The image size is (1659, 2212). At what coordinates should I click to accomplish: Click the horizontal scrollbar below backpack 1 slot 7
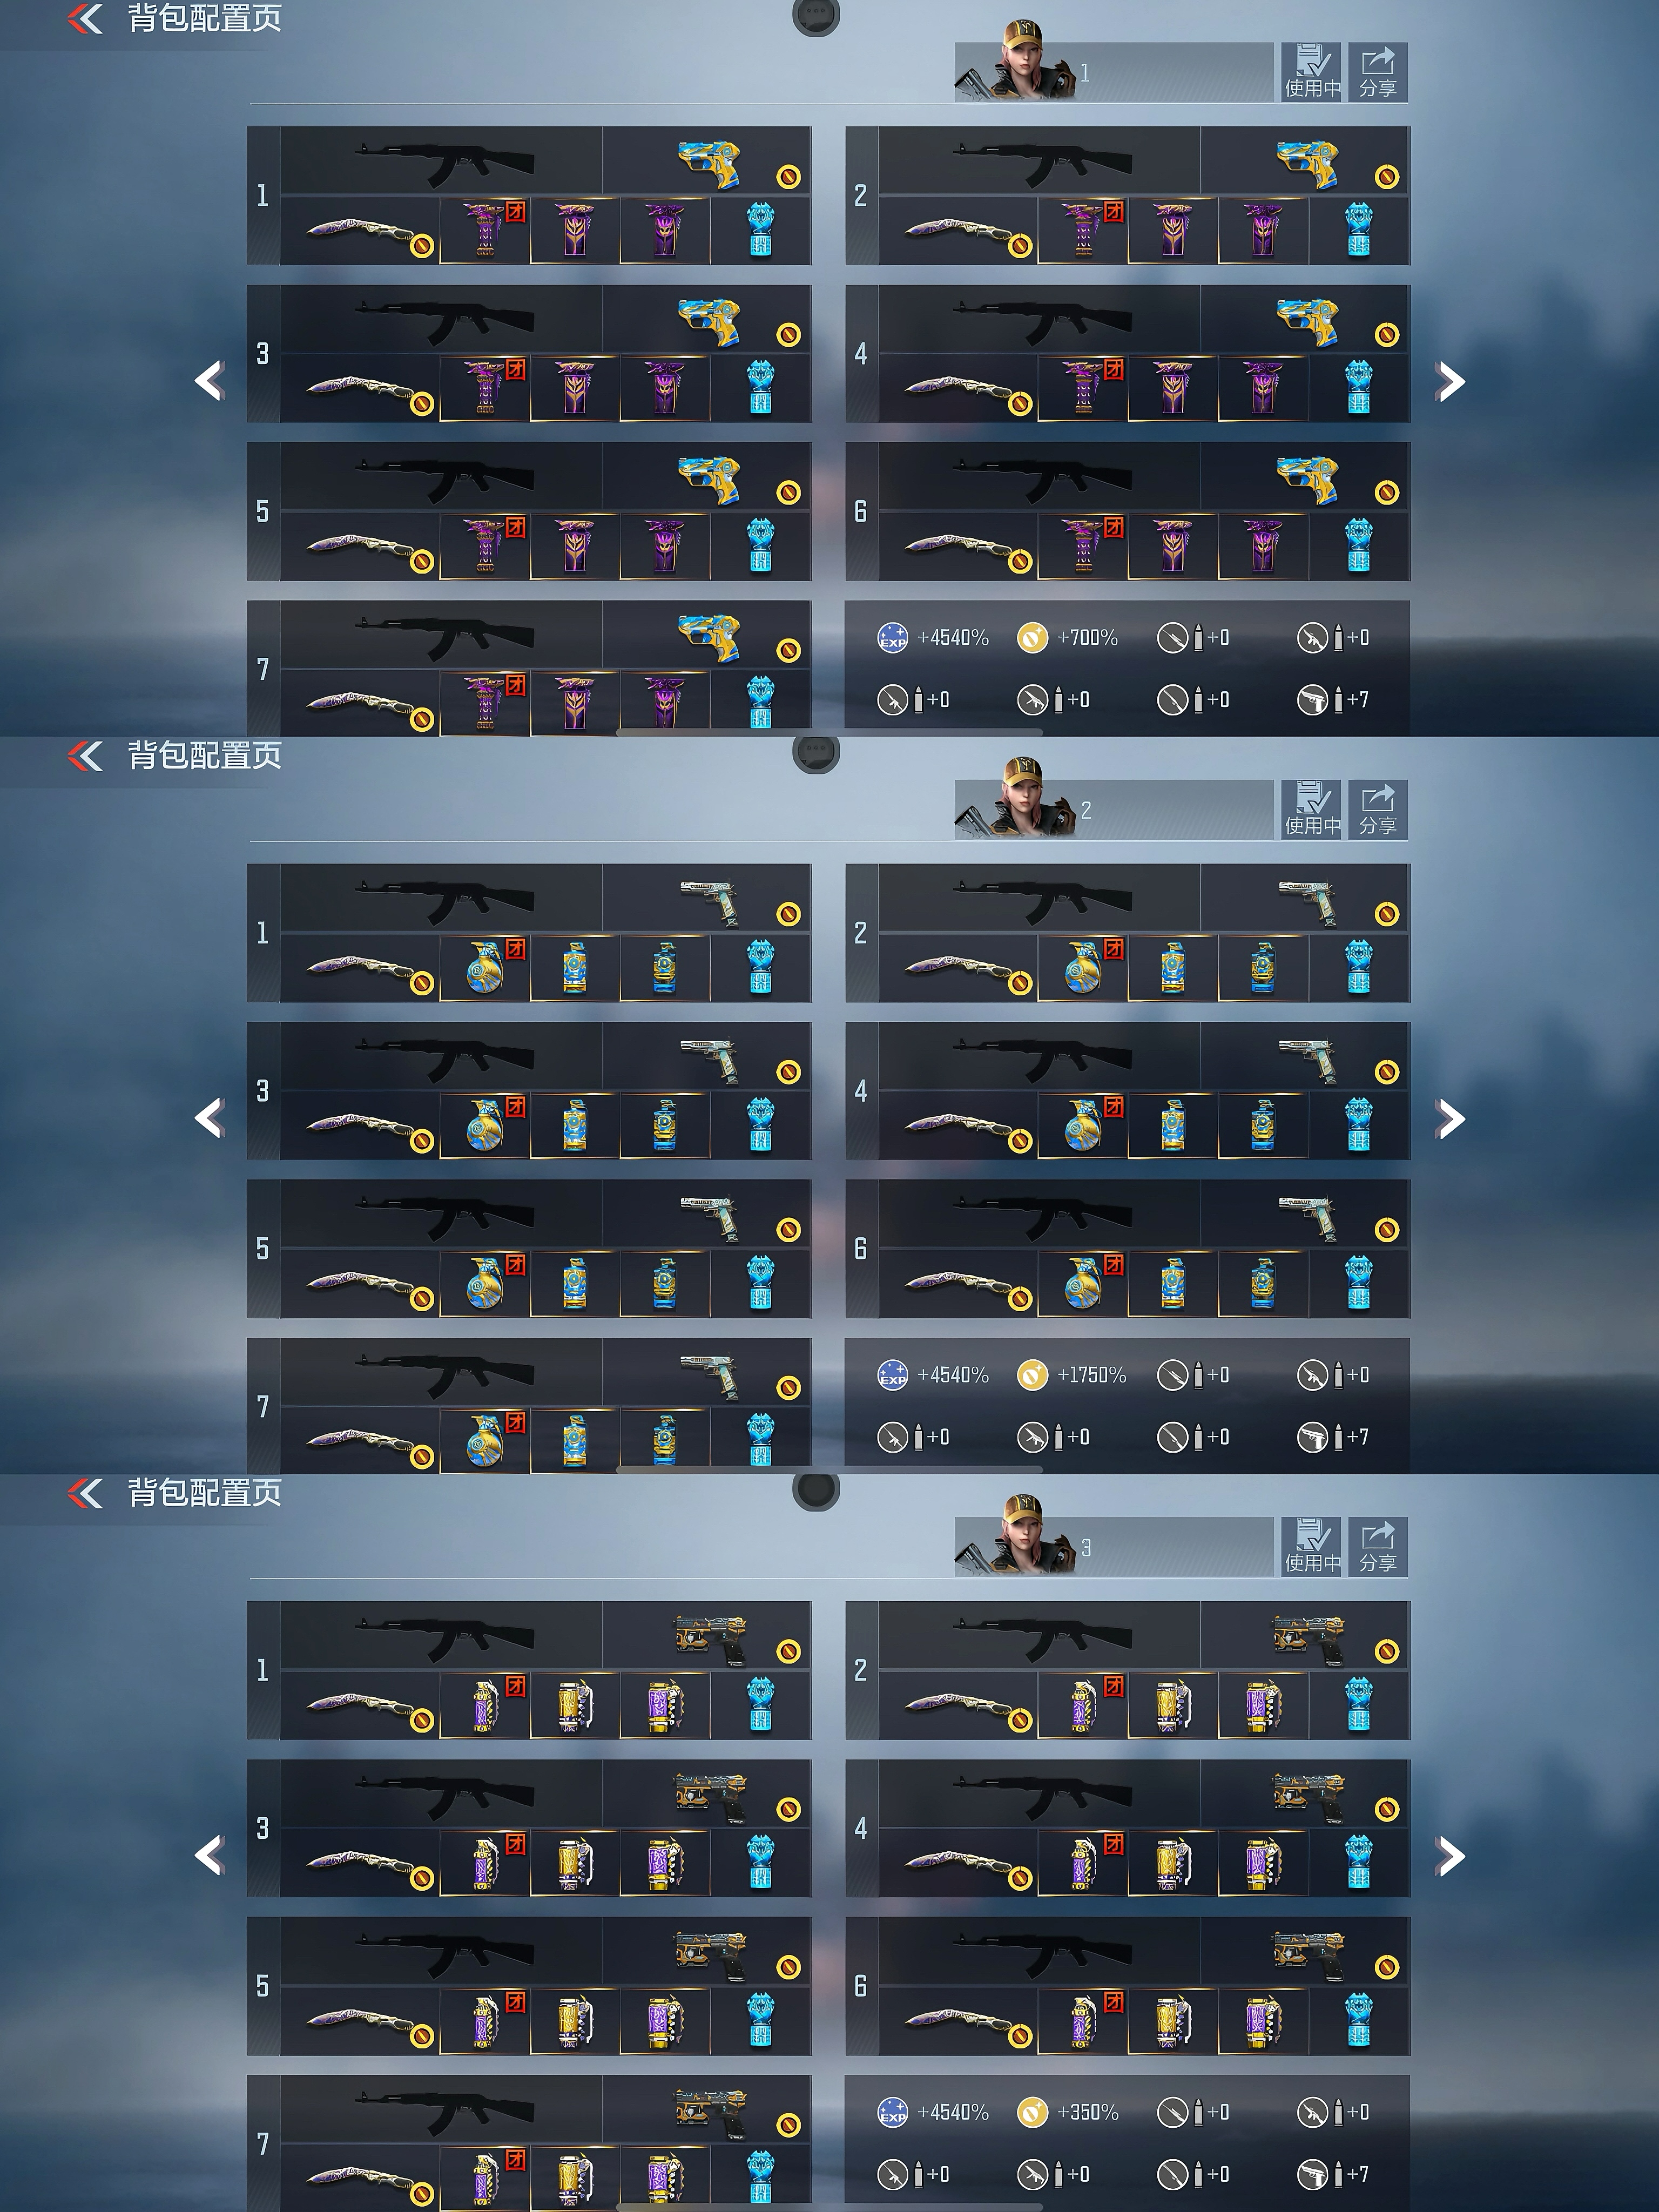pos(829,732)
